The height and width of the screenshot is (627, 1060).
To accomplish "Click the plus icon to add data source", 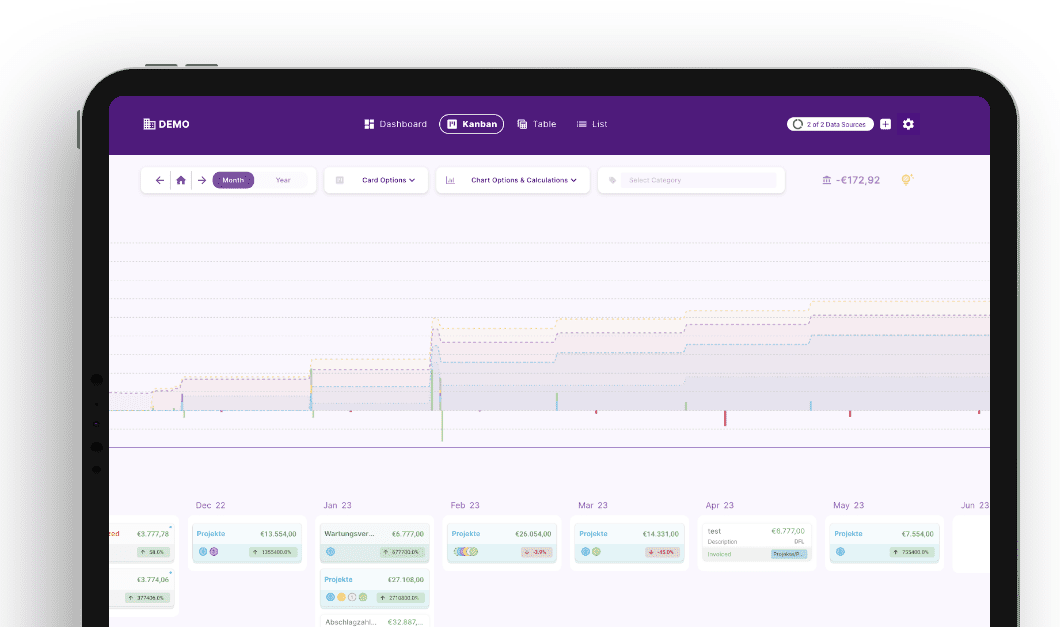I will coord(885,124).
